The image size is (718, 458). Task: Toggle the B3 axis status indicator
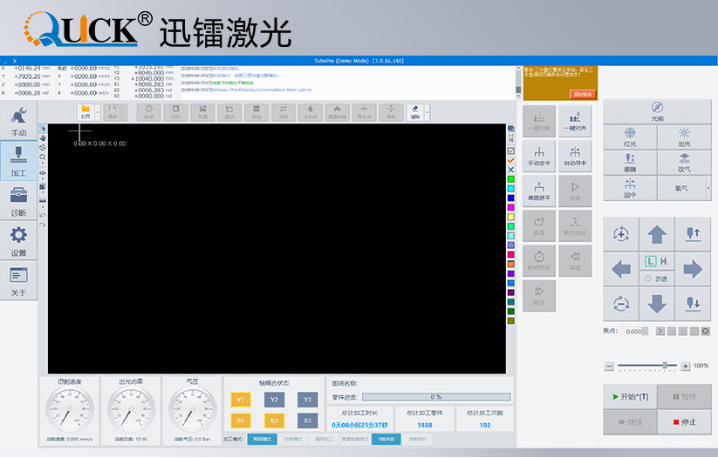[x=307, y=421]
